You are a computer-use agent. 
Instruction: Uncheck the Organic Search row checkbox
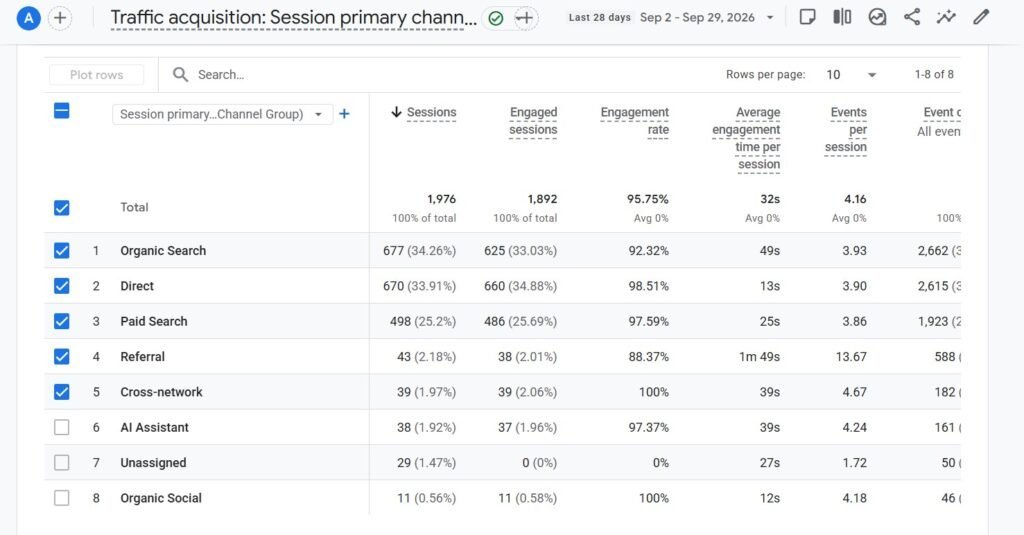point(61,251)
